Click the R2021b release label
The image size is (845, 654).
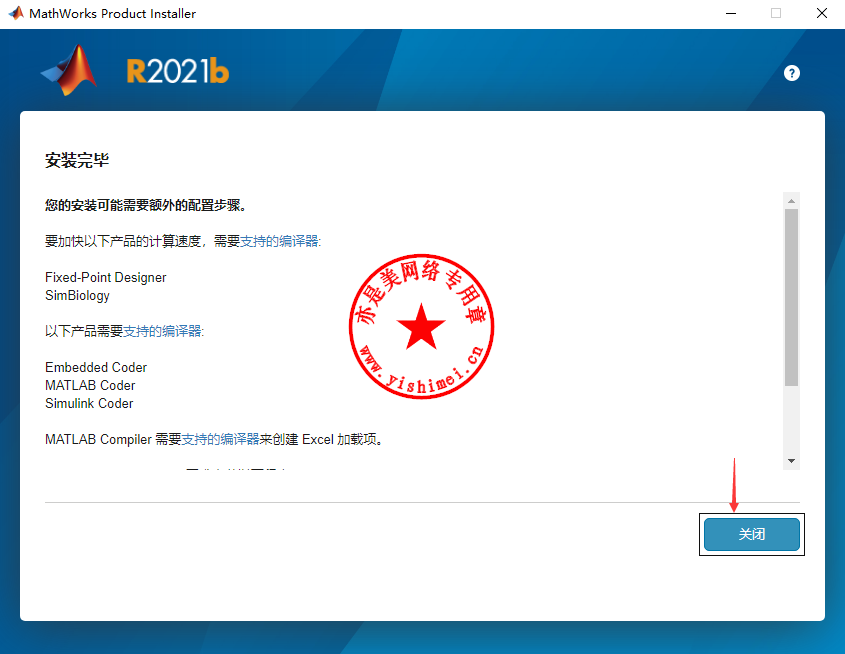pyautogui.click(x=177, y=71)
